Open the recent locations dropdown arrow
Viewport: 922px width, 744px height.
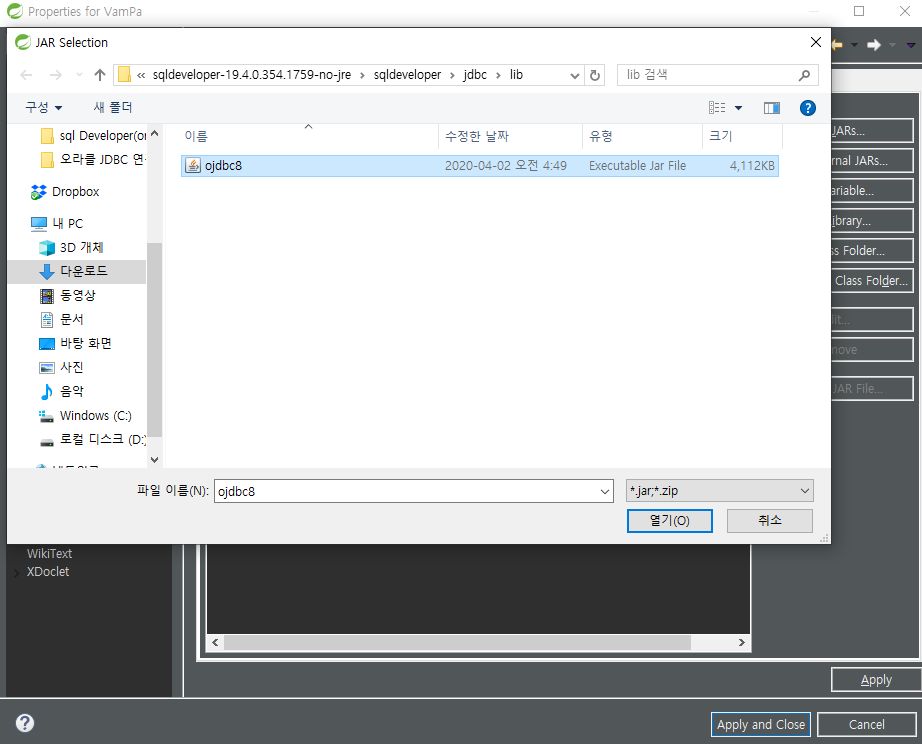pos(79,75)
